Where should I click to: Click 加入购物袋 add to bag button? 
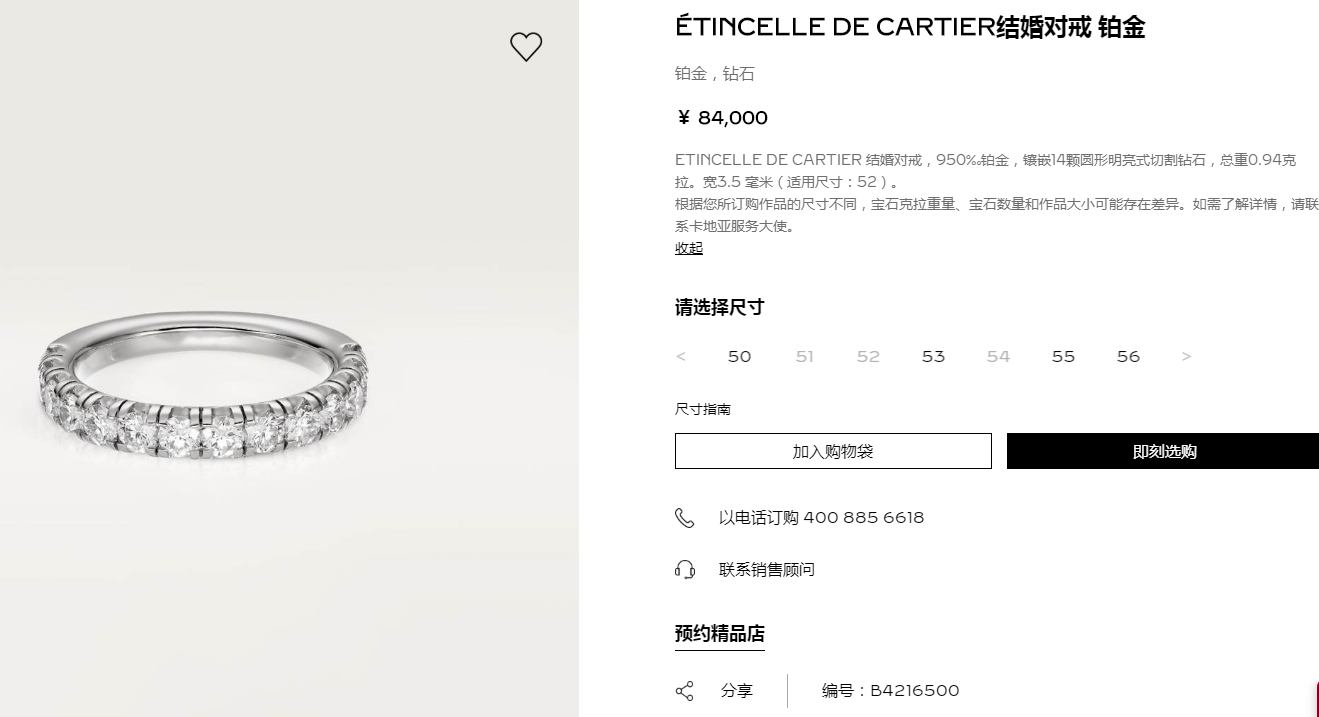coord(833,451)
